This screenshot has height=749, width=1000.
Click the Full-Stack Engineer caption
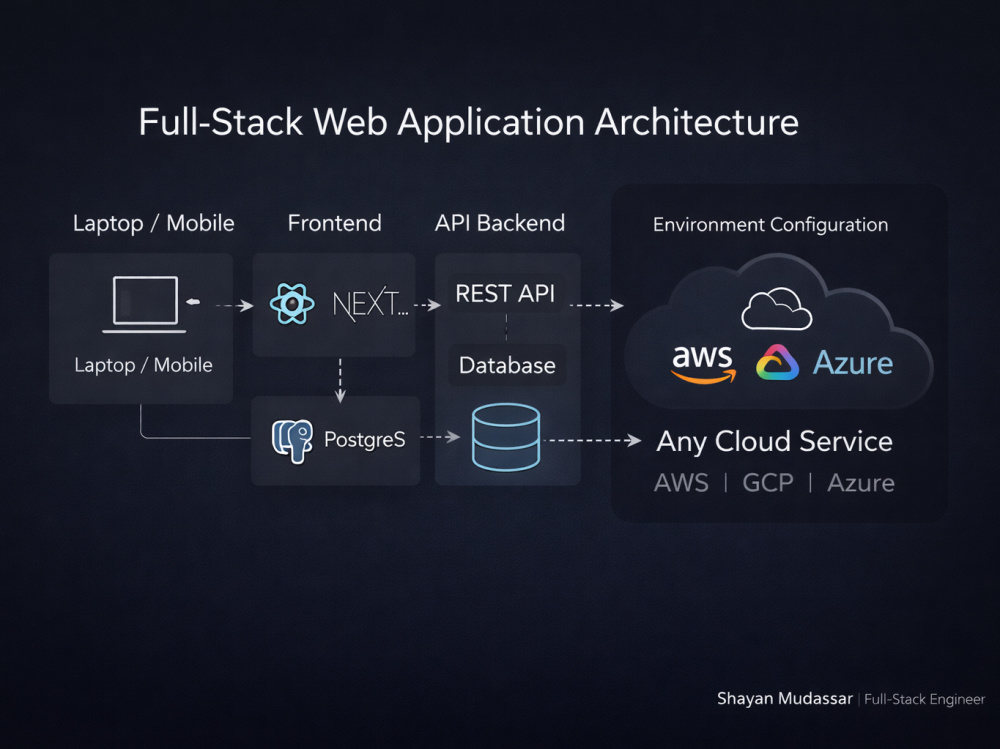[925, 699]
